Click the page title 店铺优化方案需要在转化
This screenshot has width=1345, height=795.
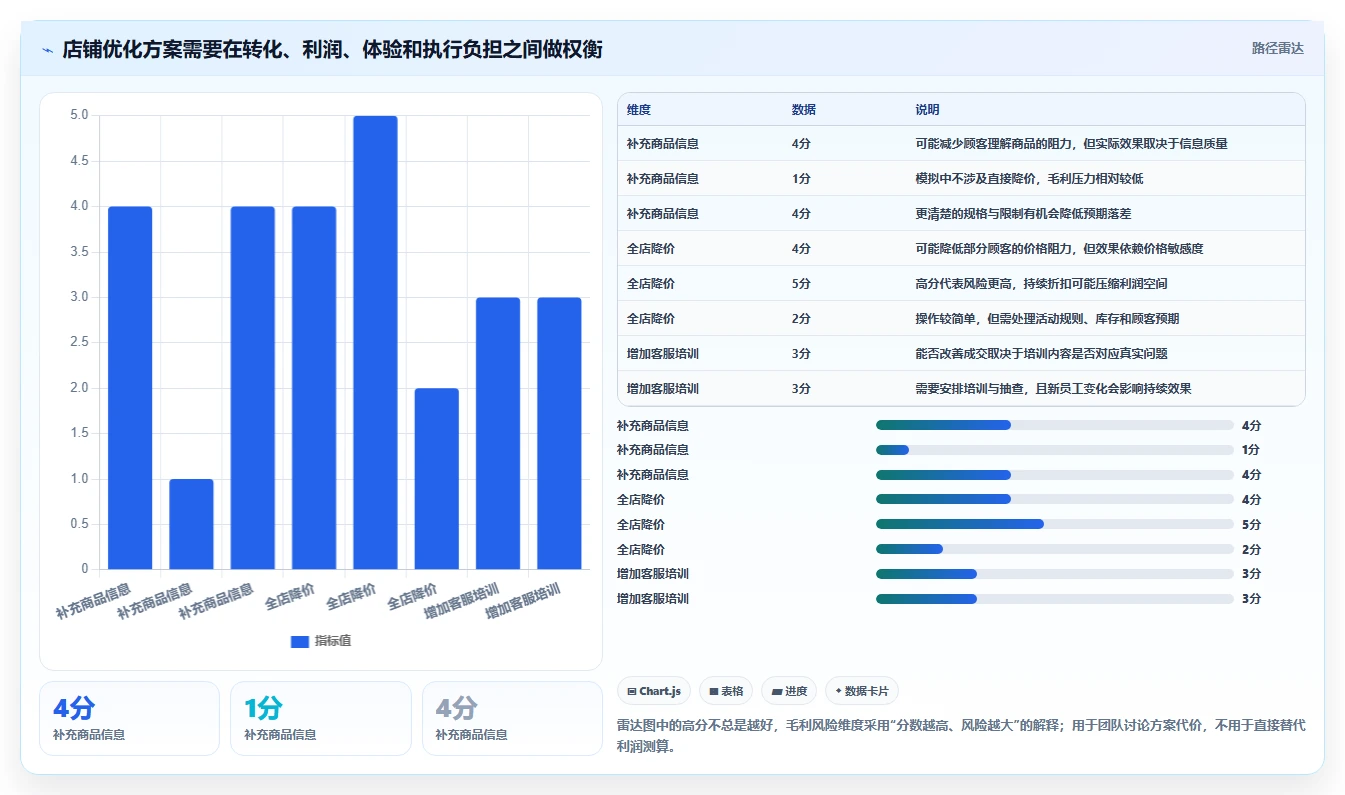[332, 49]
